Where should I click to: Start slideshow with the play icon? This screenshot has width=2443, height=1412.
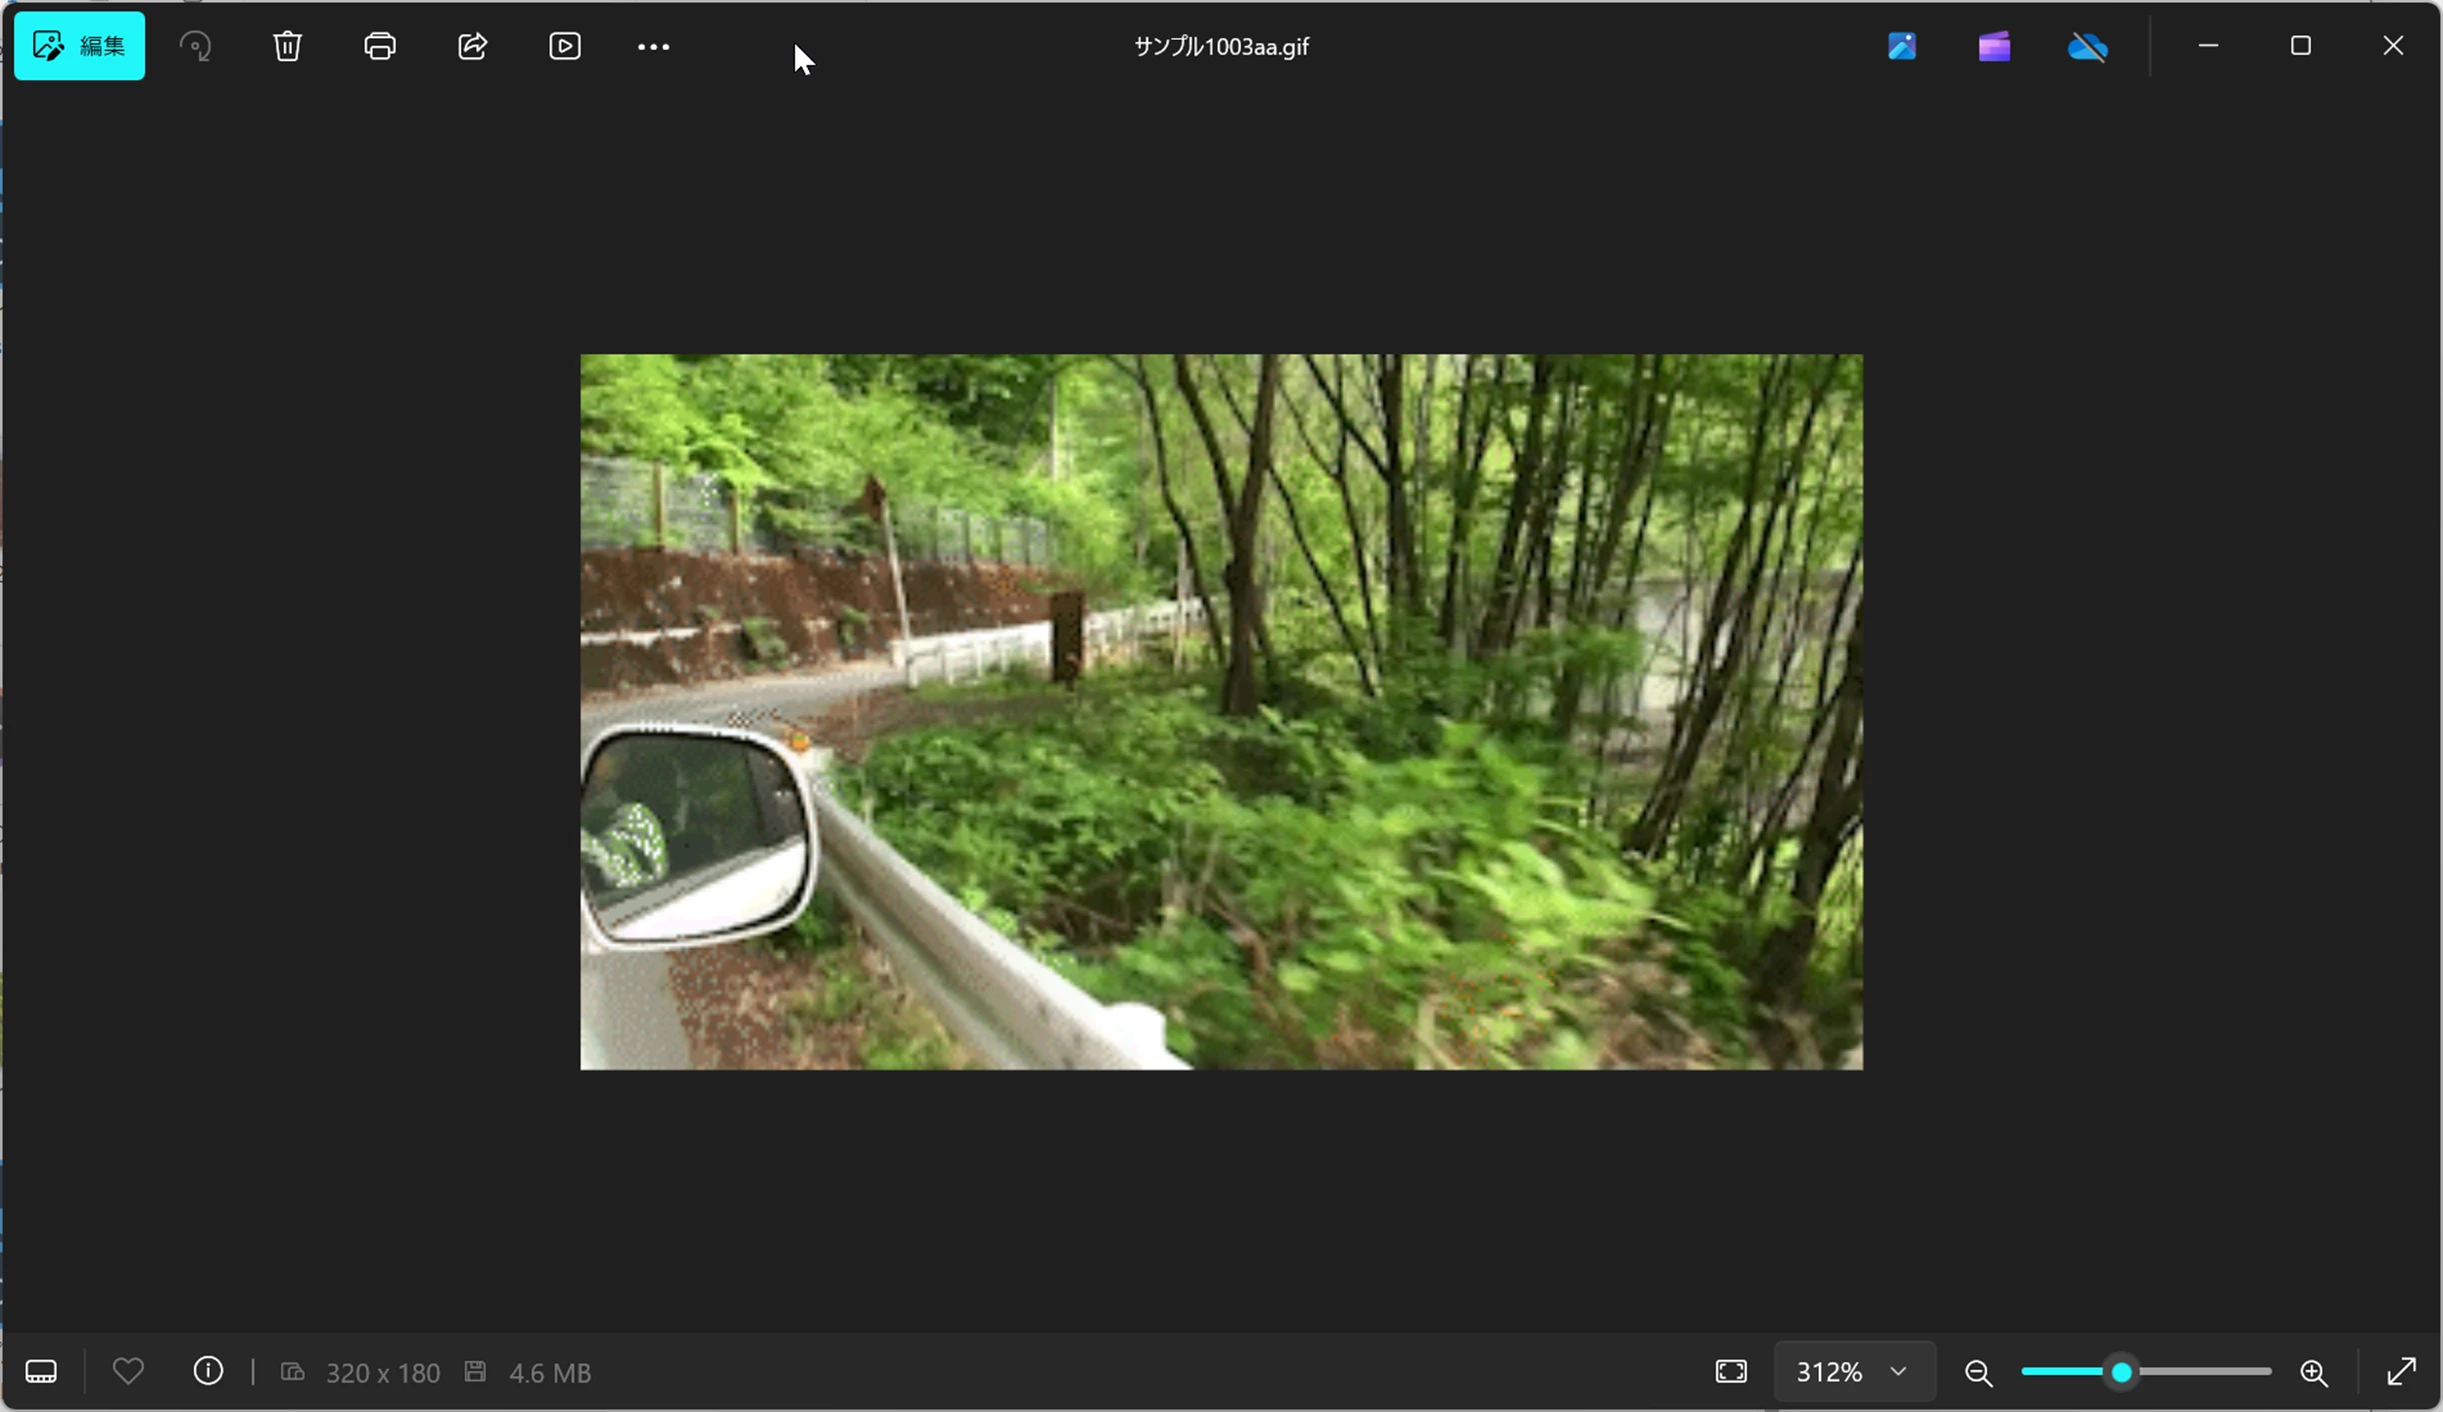click(565, 46)
